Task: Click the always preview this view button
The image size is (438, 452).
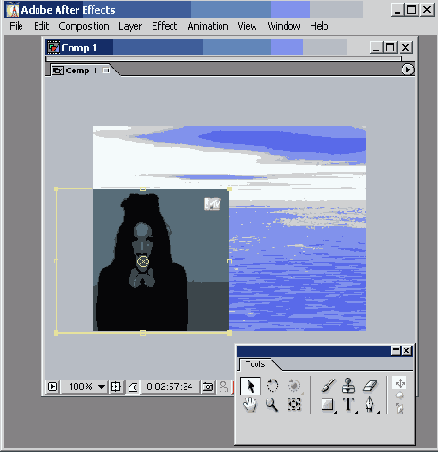Action: (53, 386)
